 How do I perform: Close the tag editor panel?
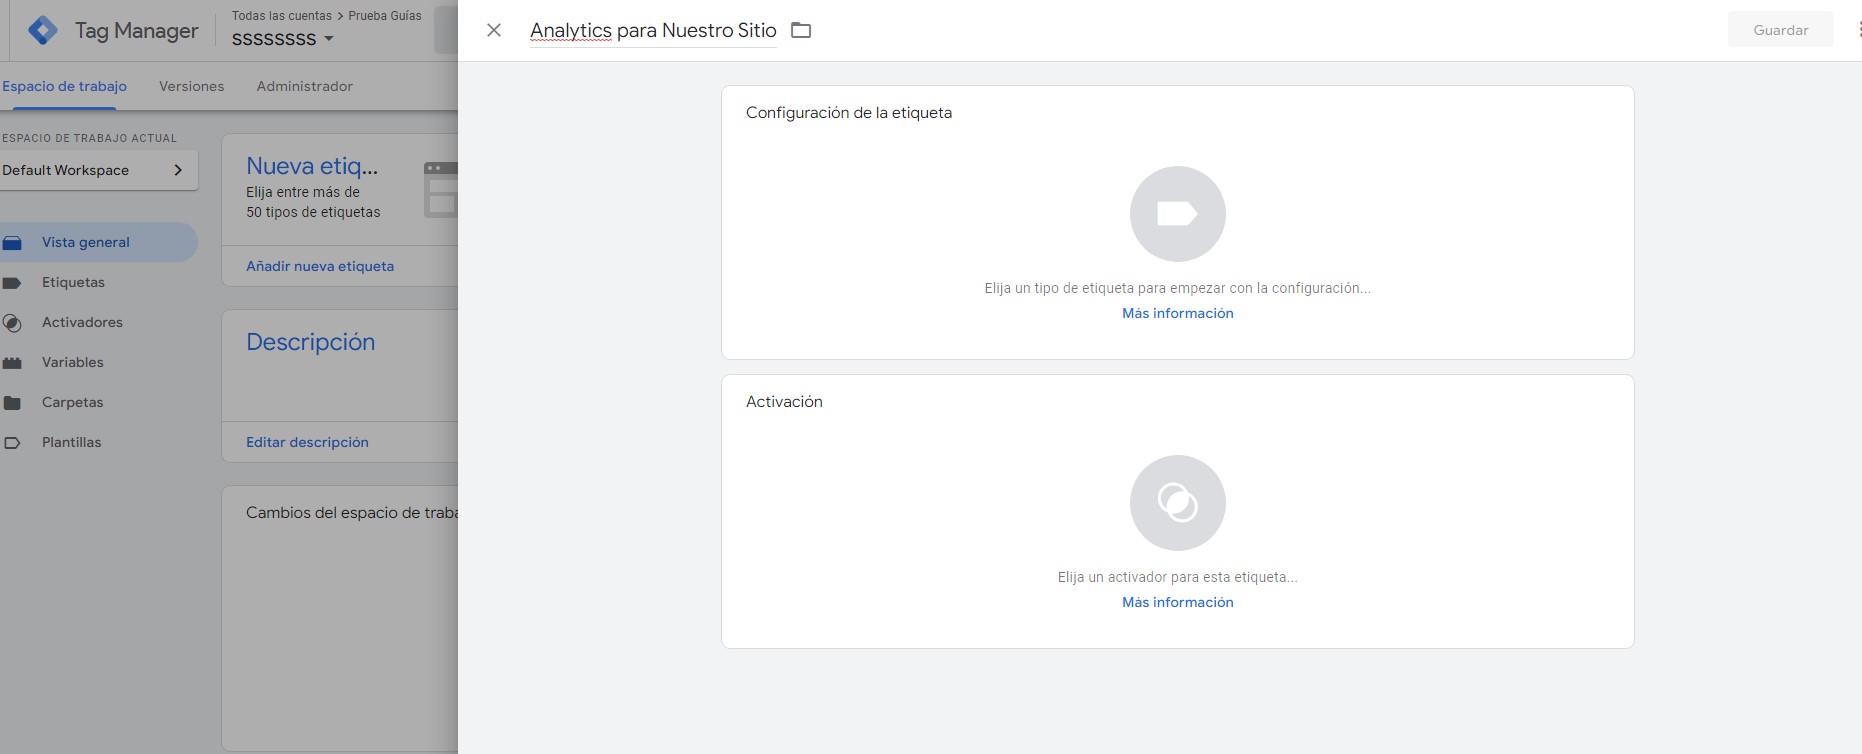pos(494,30)
